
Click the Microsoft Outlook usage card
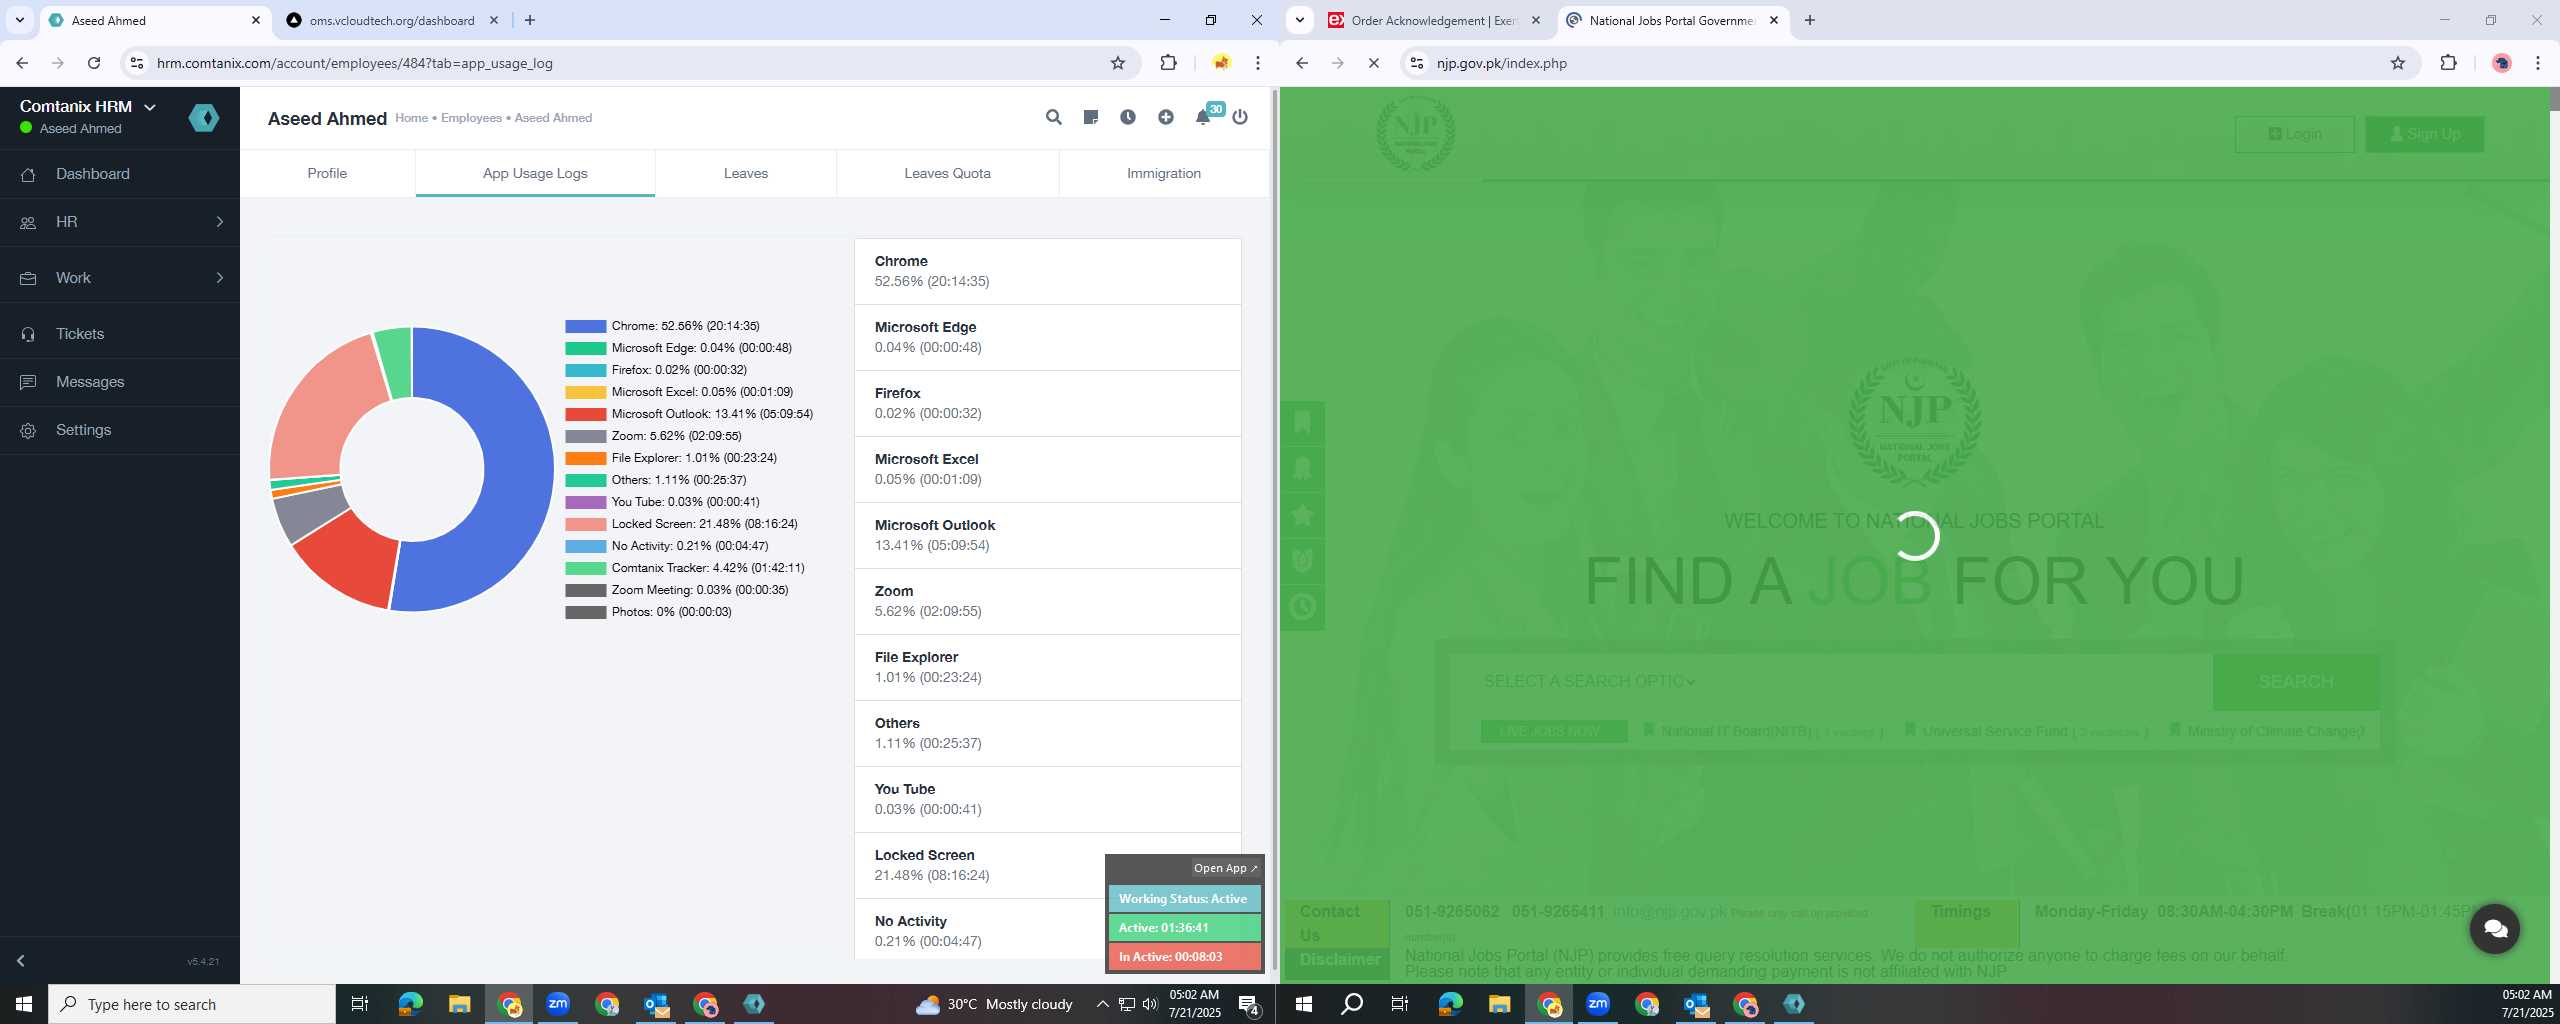coord(1048,535)
